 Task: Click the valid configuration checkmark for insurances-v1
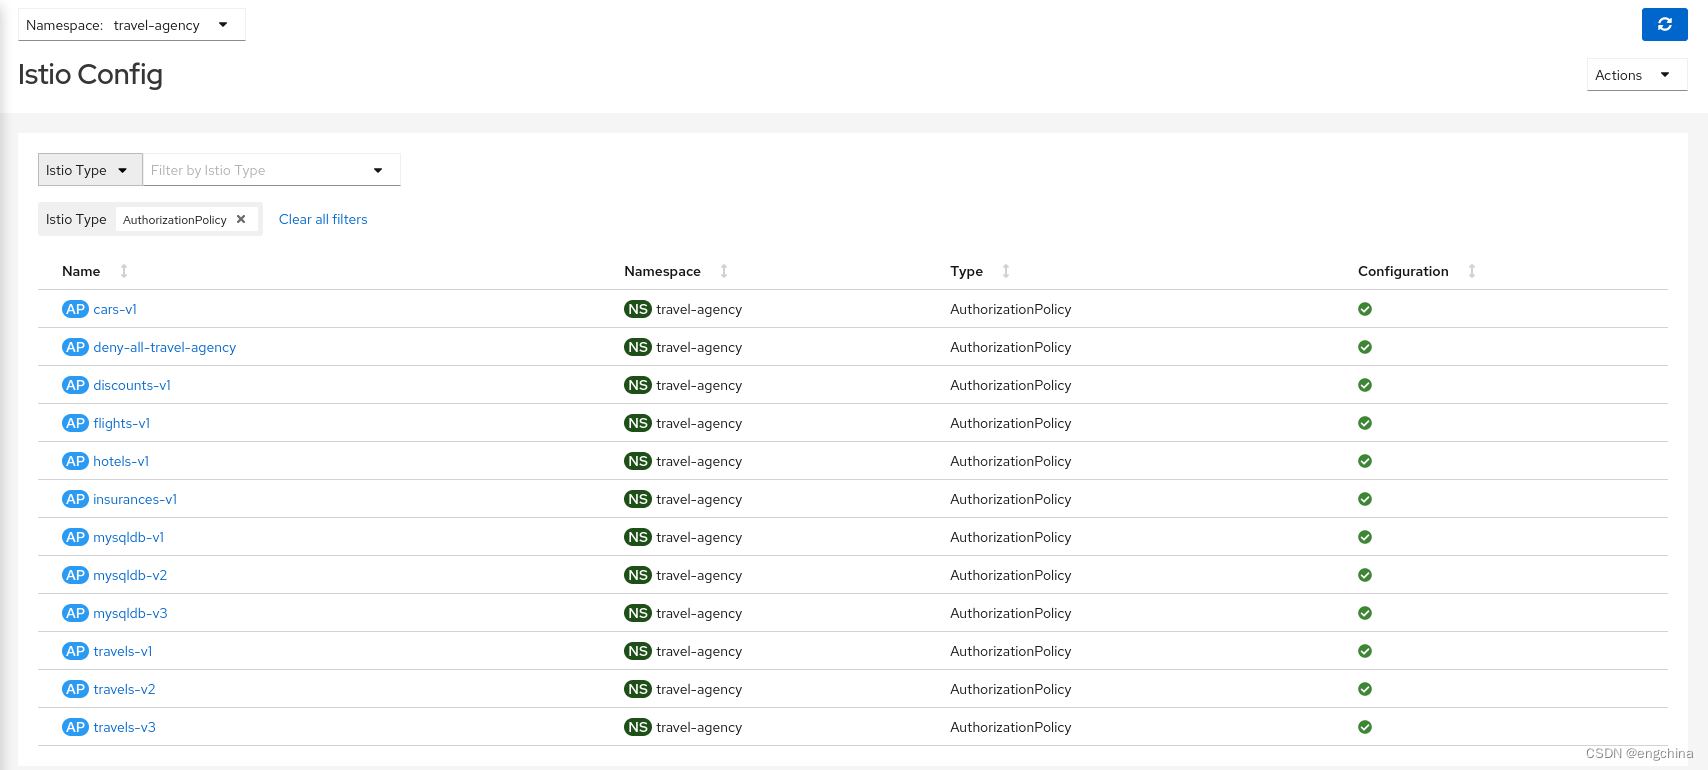click(x=1365, y=499)
